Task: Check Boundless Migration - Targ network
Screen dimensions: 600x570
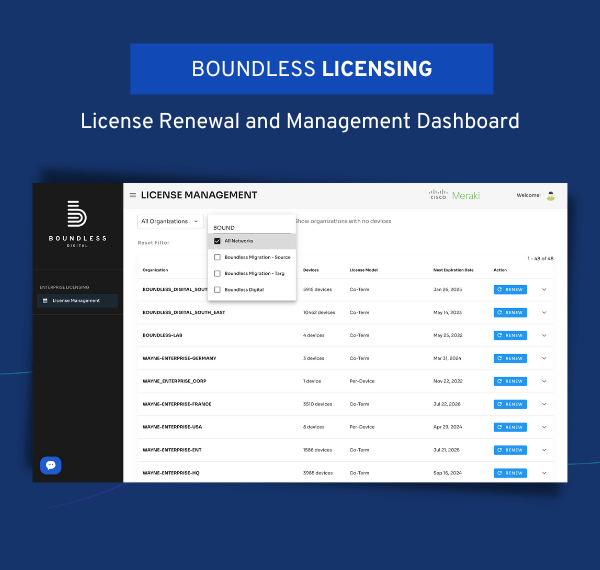Action: pyautogui.click(x=217, y=274)
